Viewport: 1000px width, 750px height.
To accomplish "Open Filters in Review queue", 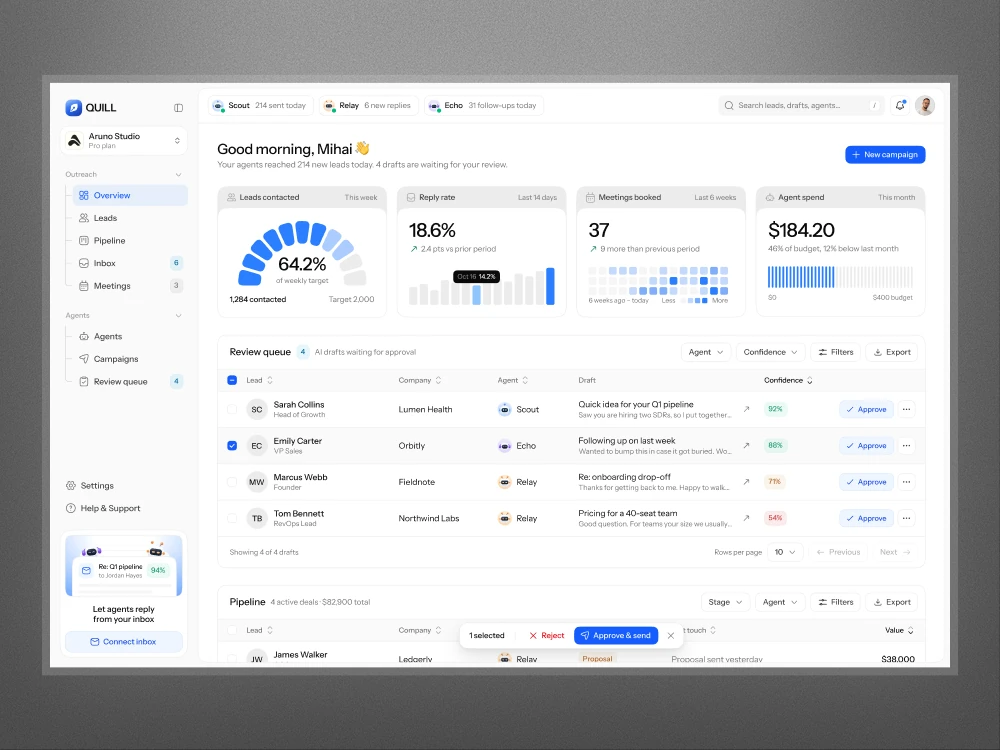I will (x=835, y=352).
